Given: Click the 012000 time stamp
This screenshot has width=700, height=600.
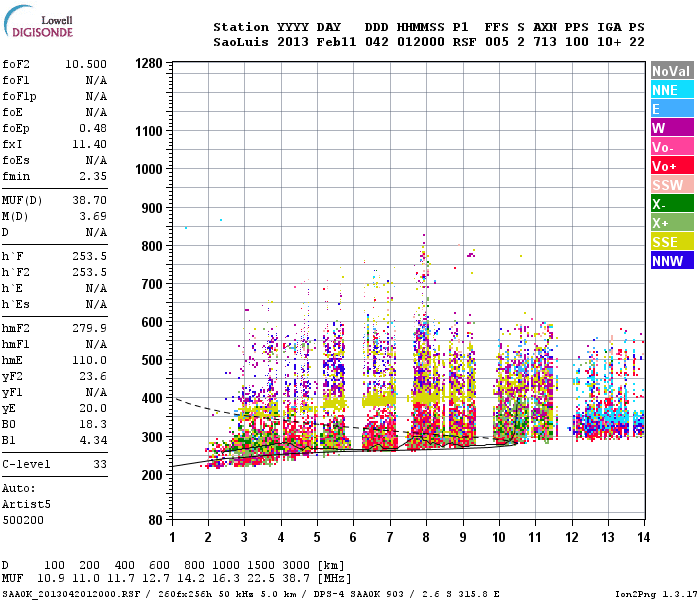Looking at the screenshot, I should point(421,42).
